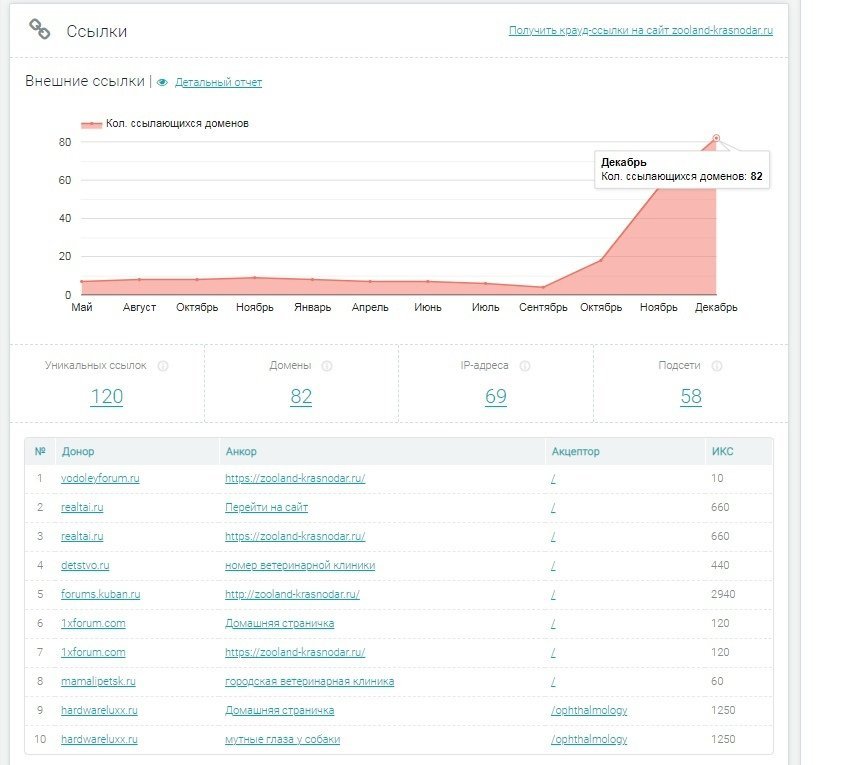The image size is (867, 765).
Task: Click the Сентябрь data point on chart
Action: (543, 287)
